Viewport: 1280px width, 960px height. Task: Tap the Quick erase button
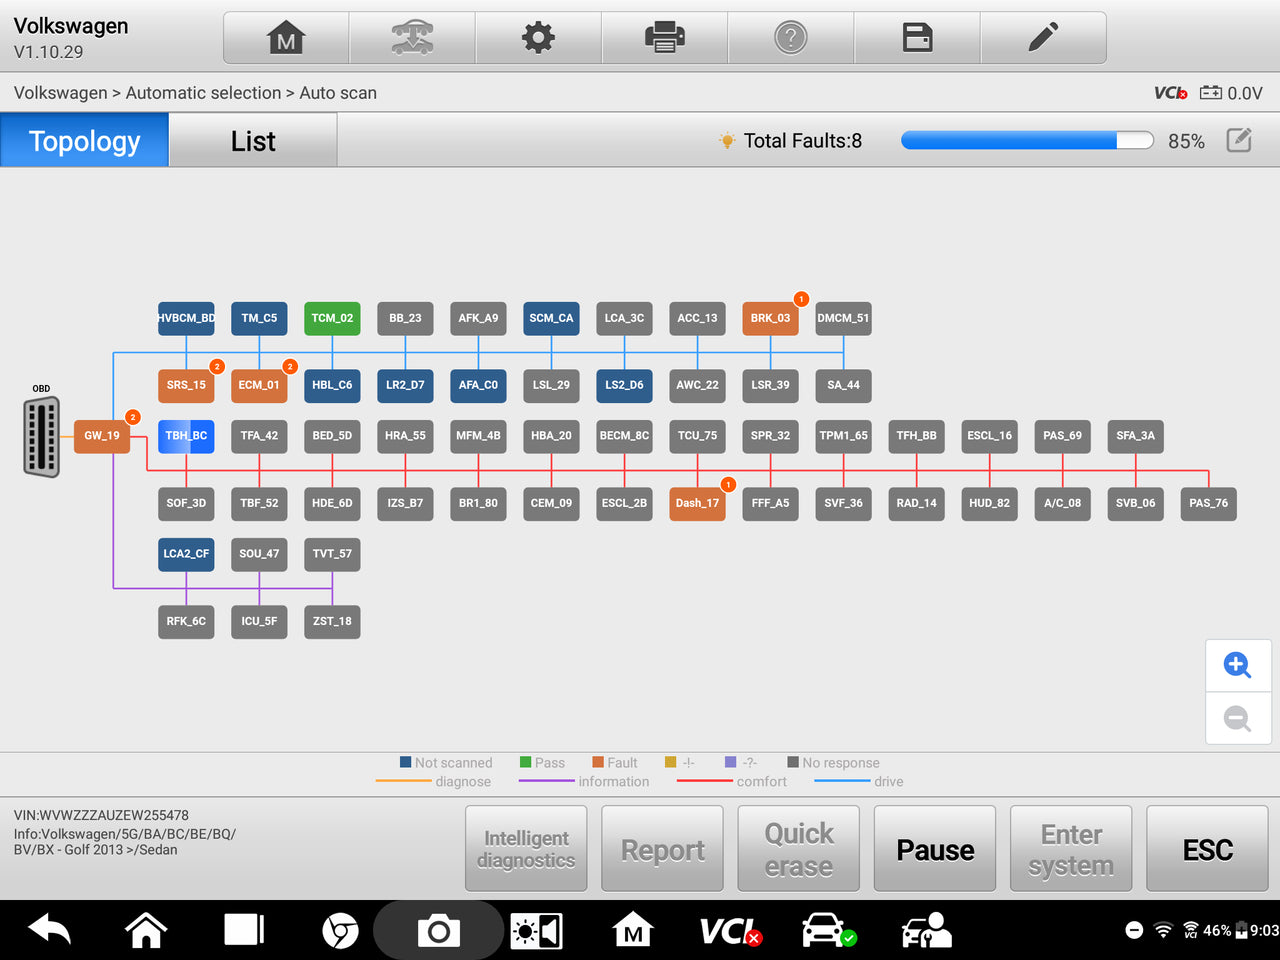pyautogui.click(x=798, y=849)
